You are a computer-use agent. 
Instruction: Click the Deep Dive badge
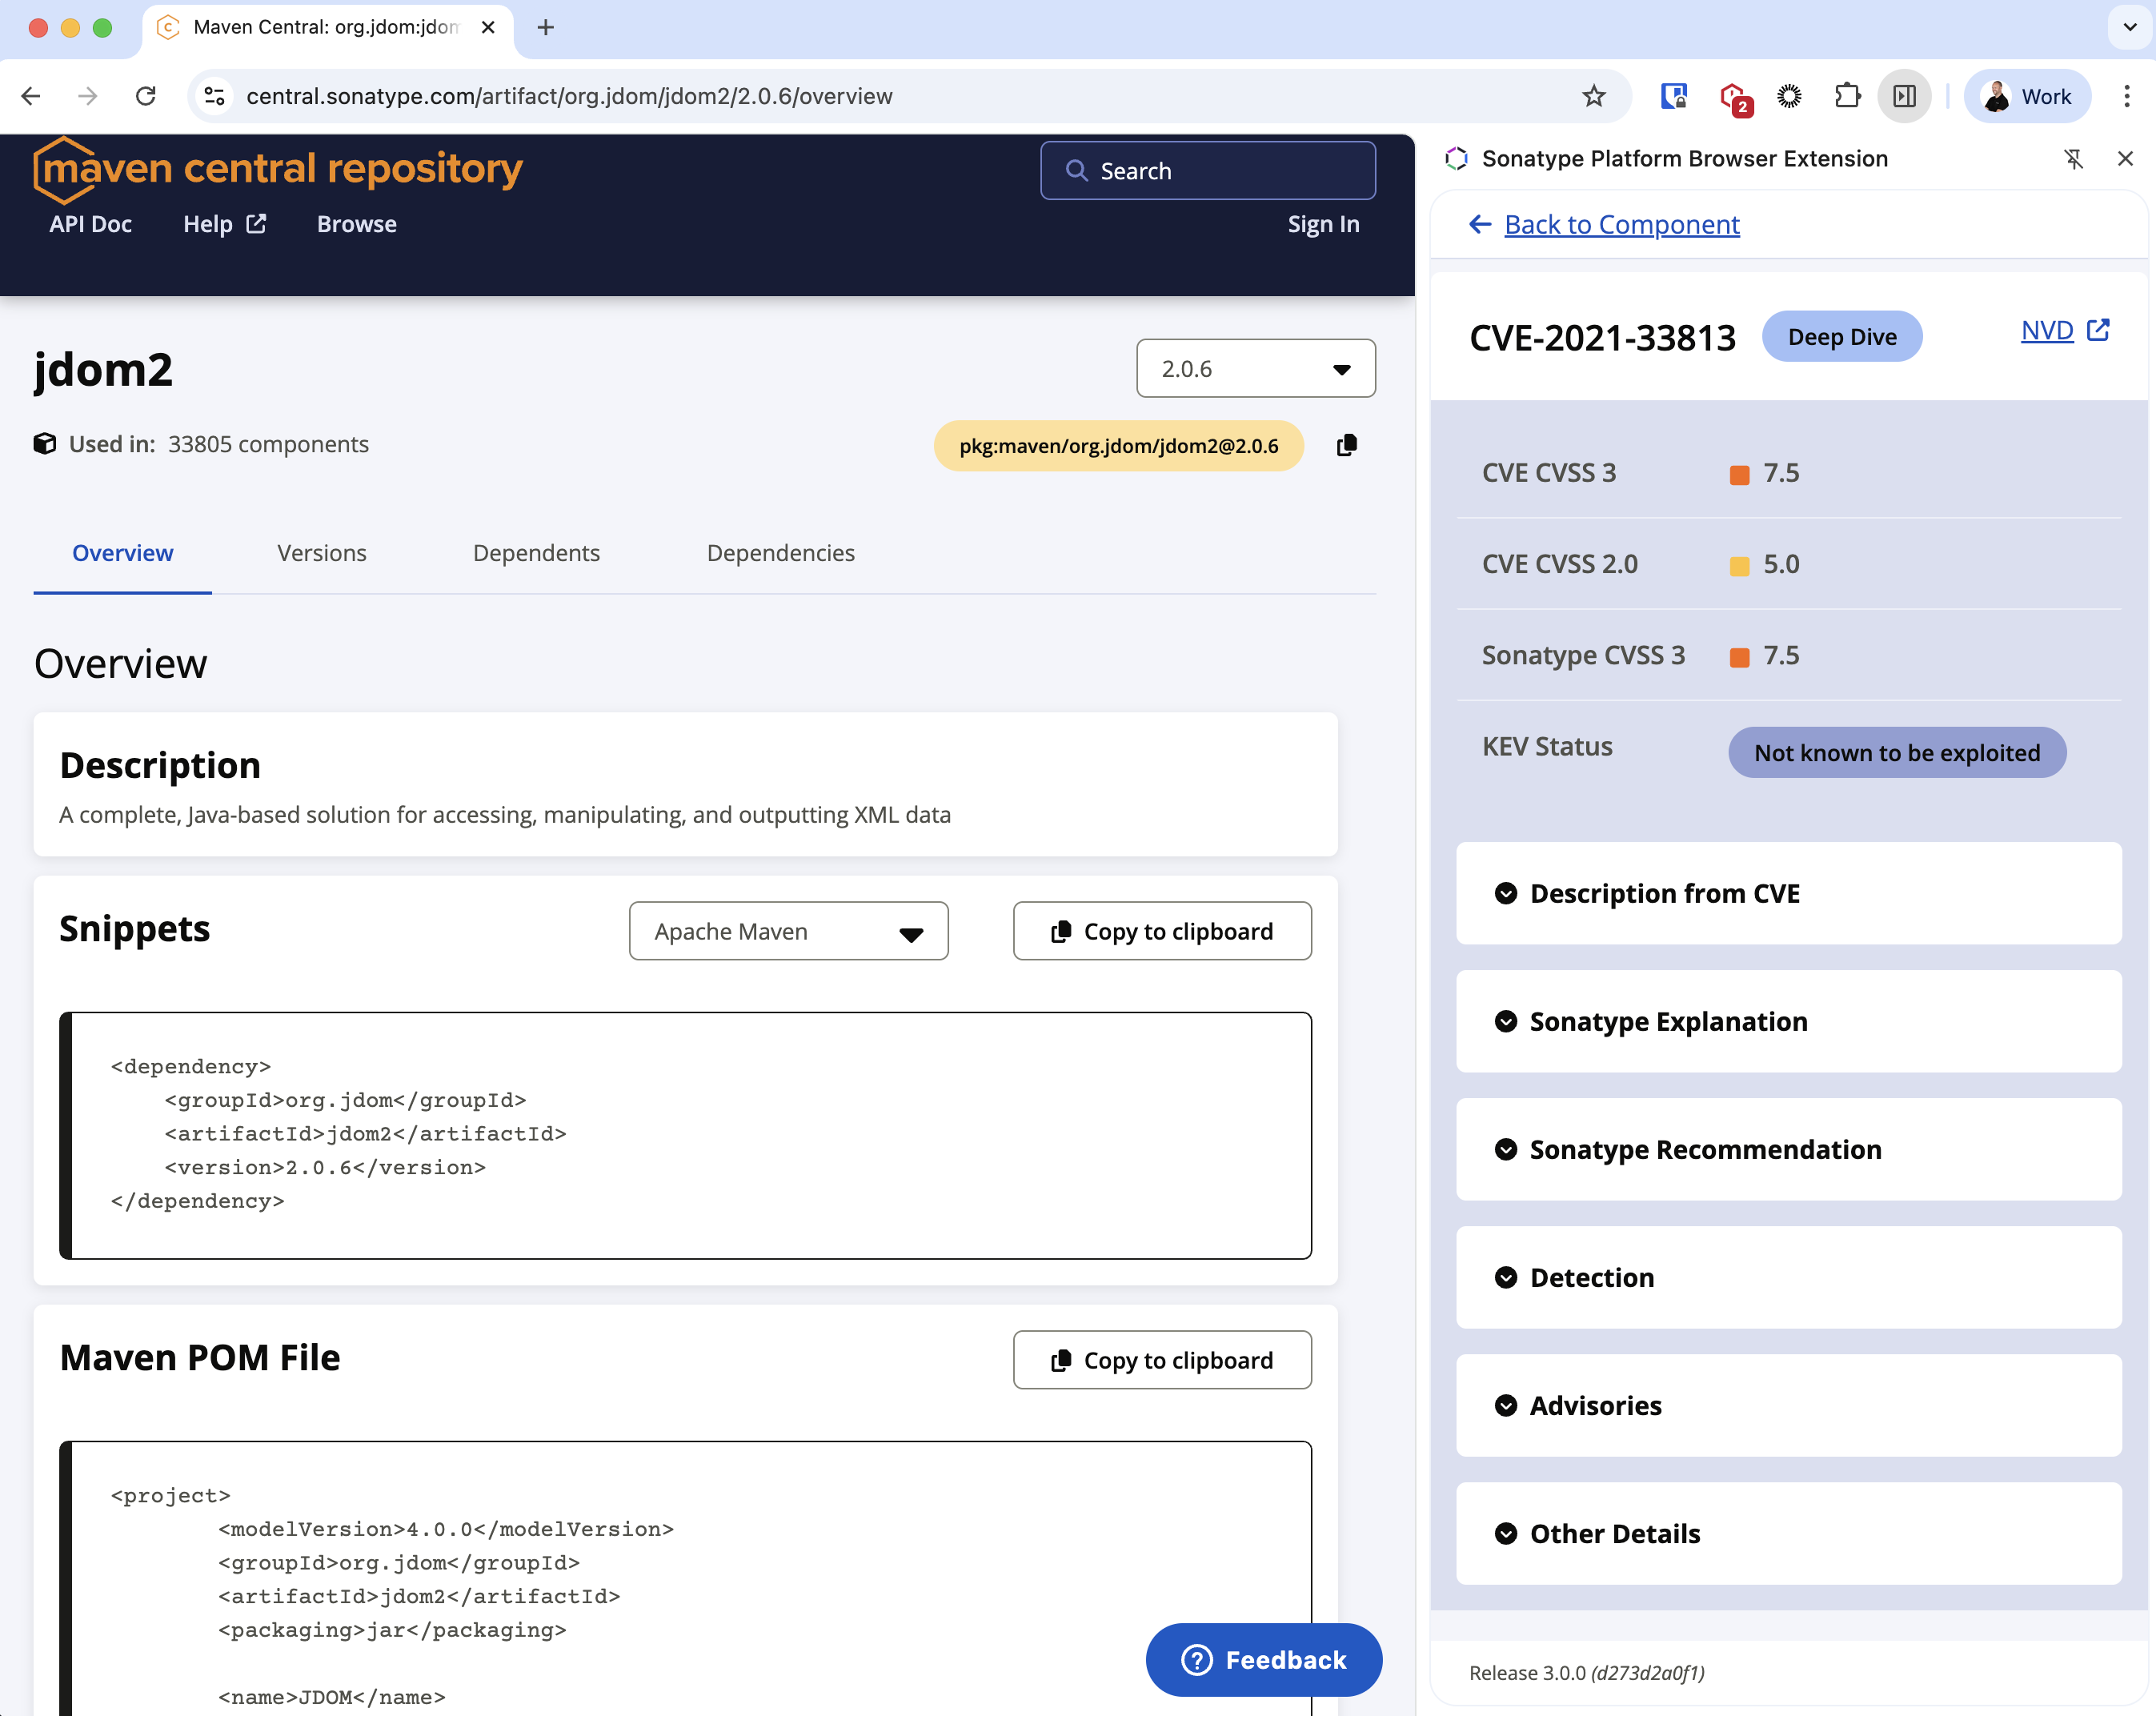[x=1842, y=337]
